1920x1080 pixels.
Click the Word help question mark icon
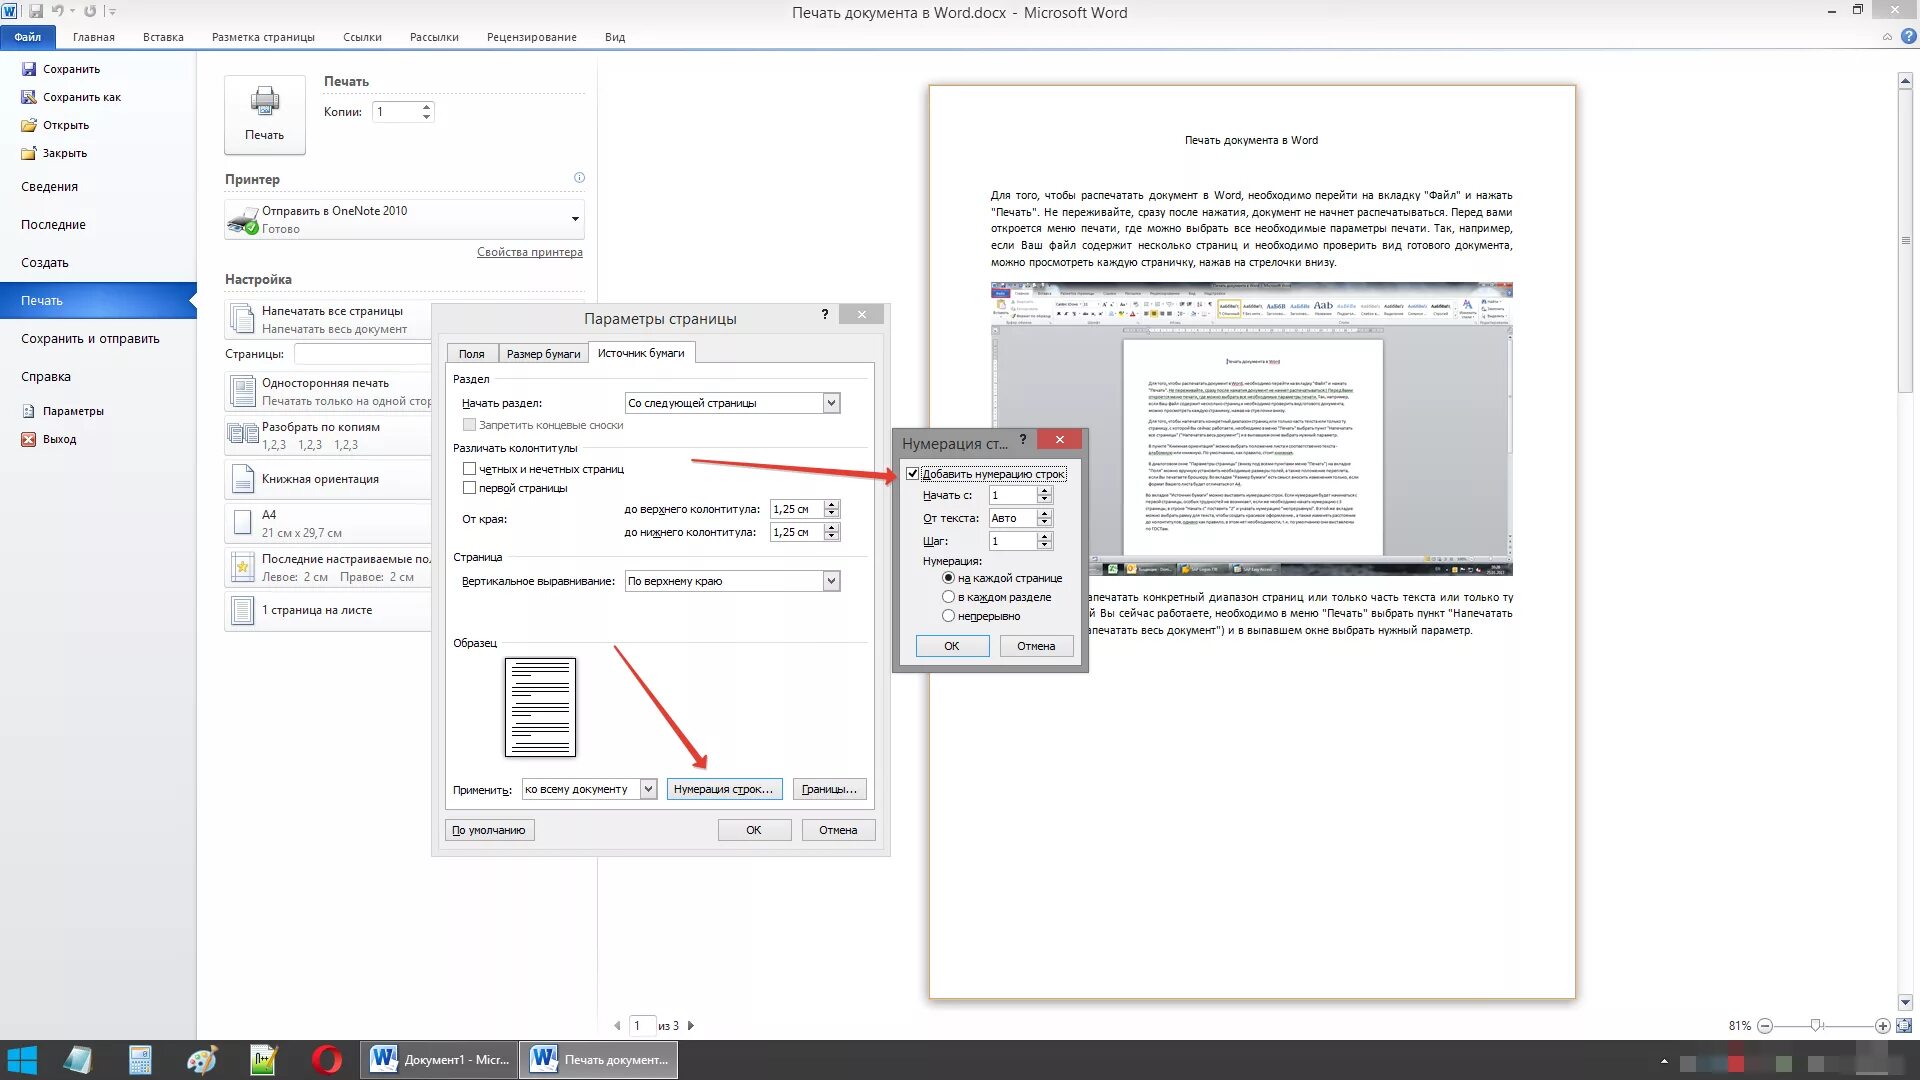[1909, 36]
